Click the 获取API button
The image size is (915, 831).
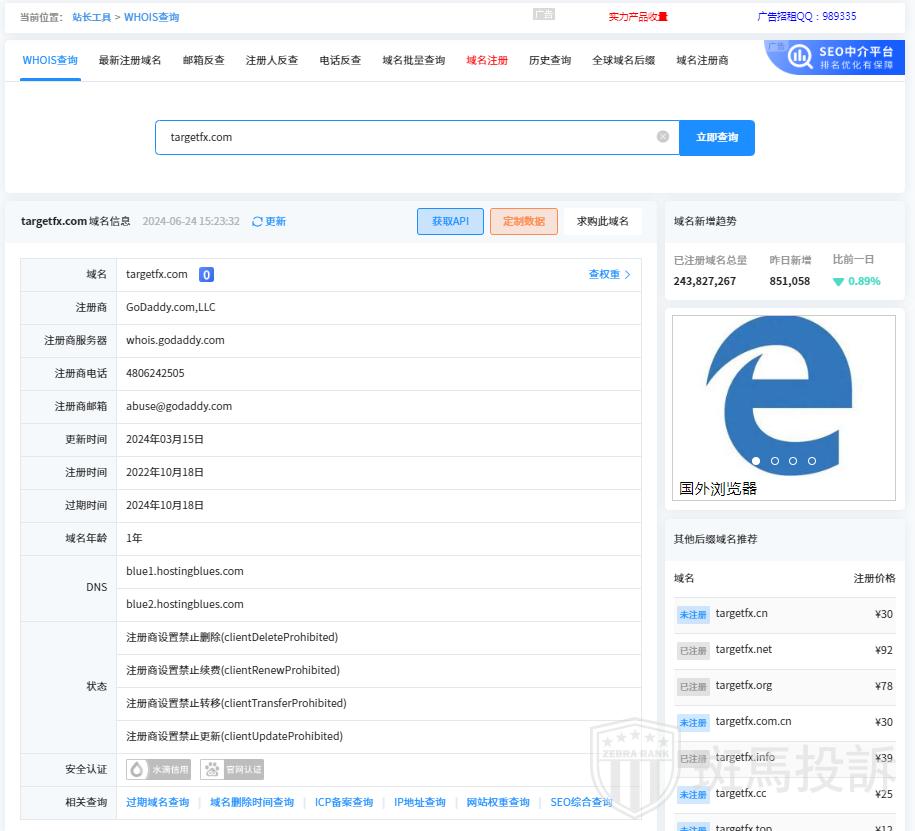click(x=450, y=221)
